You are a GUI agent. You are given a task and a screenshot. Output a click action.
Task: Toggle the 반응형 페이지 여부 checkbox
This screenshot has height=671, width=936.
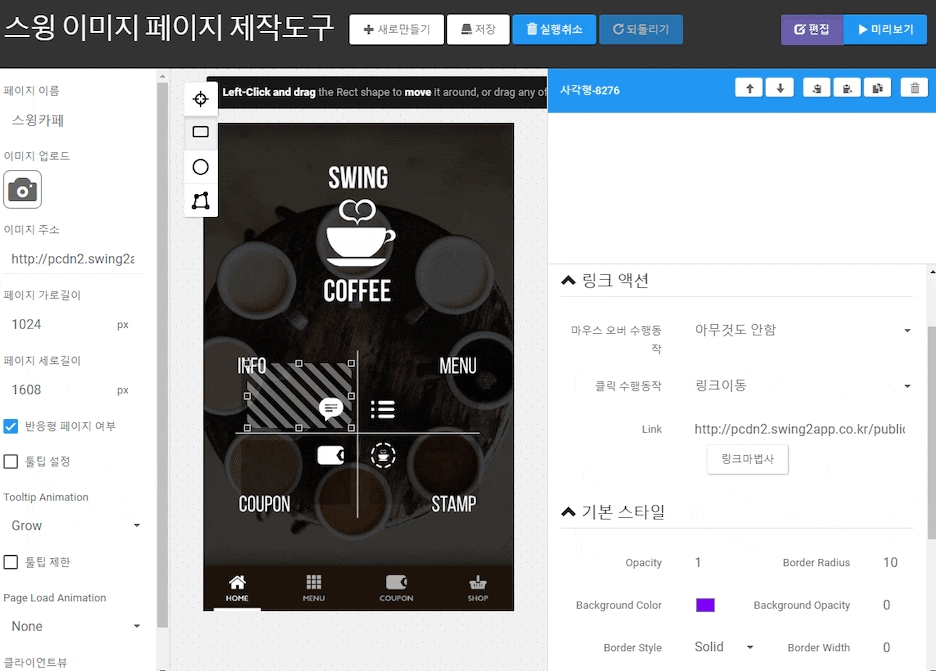[11, 426]
